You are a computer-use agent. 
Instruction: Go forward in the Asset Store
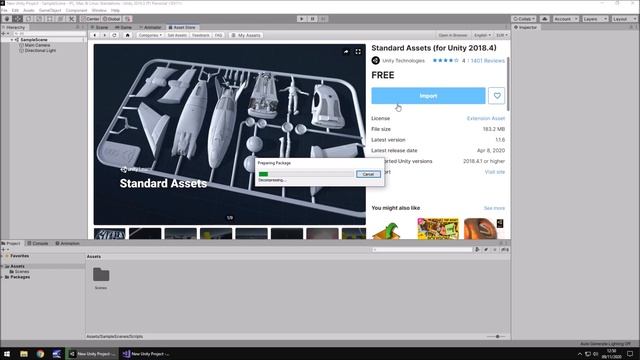pos(104,36)
